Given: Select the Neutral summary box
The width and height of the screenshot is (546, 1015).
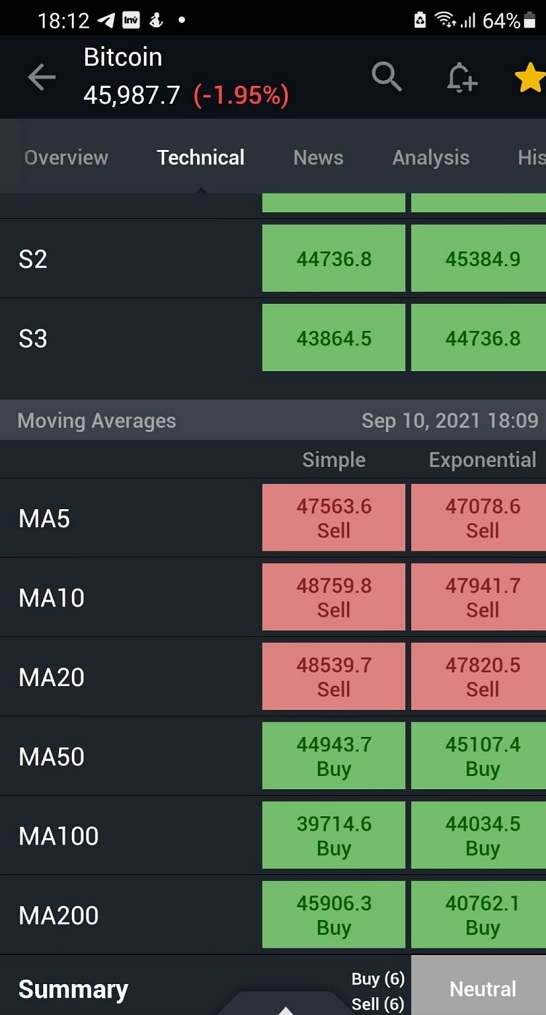Looking at the screenshot, I should pyautogui.click(x=479, y=988).
